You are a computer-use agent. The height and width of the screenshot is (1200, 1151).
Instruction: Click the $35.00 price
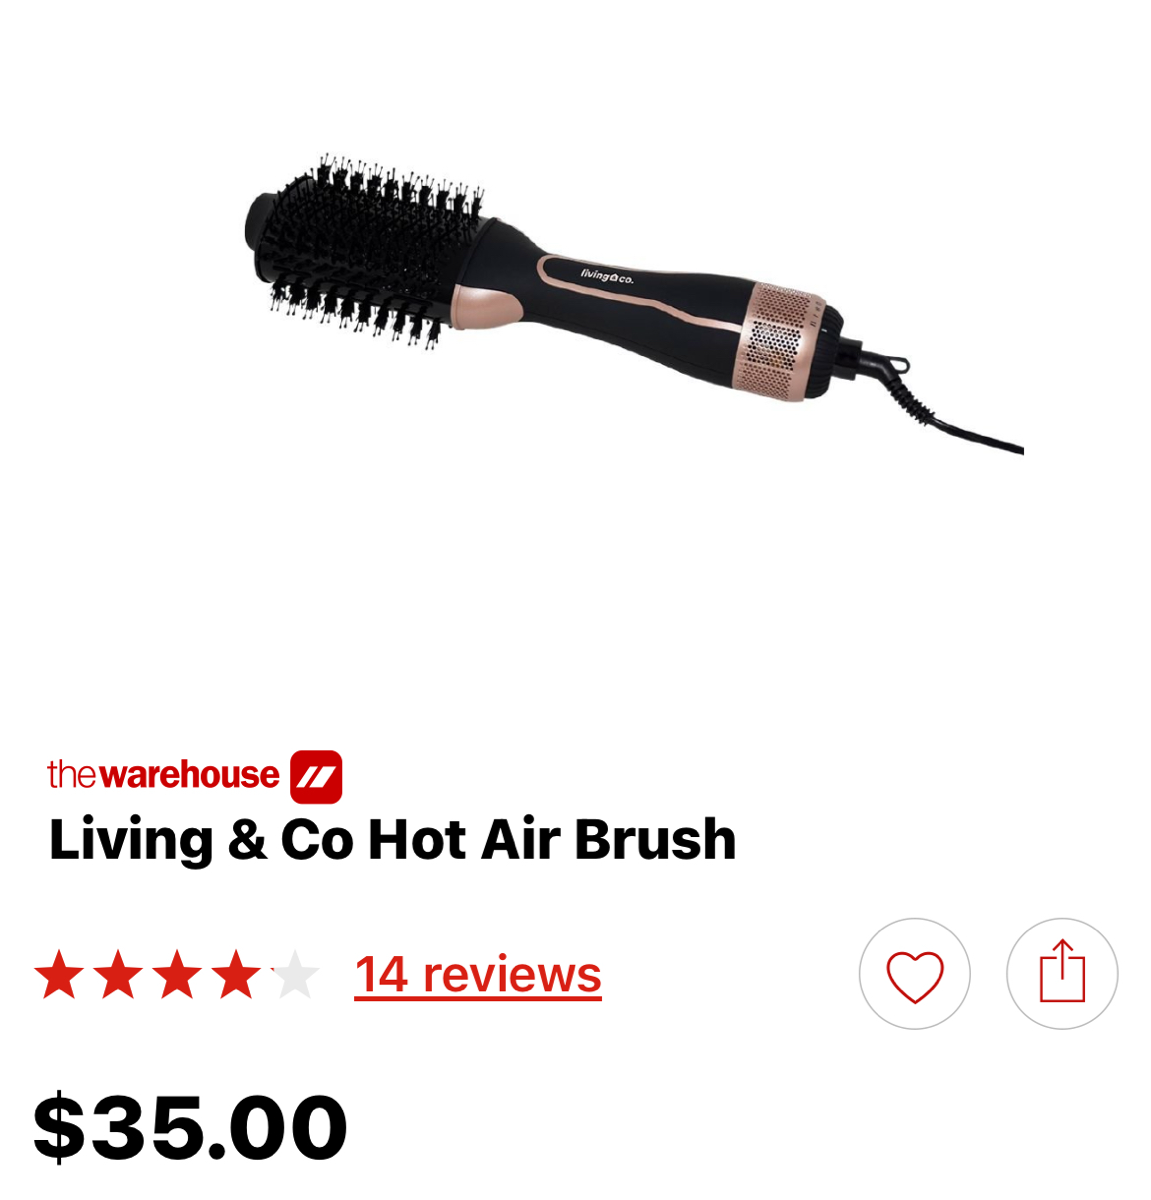click(190, 1128)
